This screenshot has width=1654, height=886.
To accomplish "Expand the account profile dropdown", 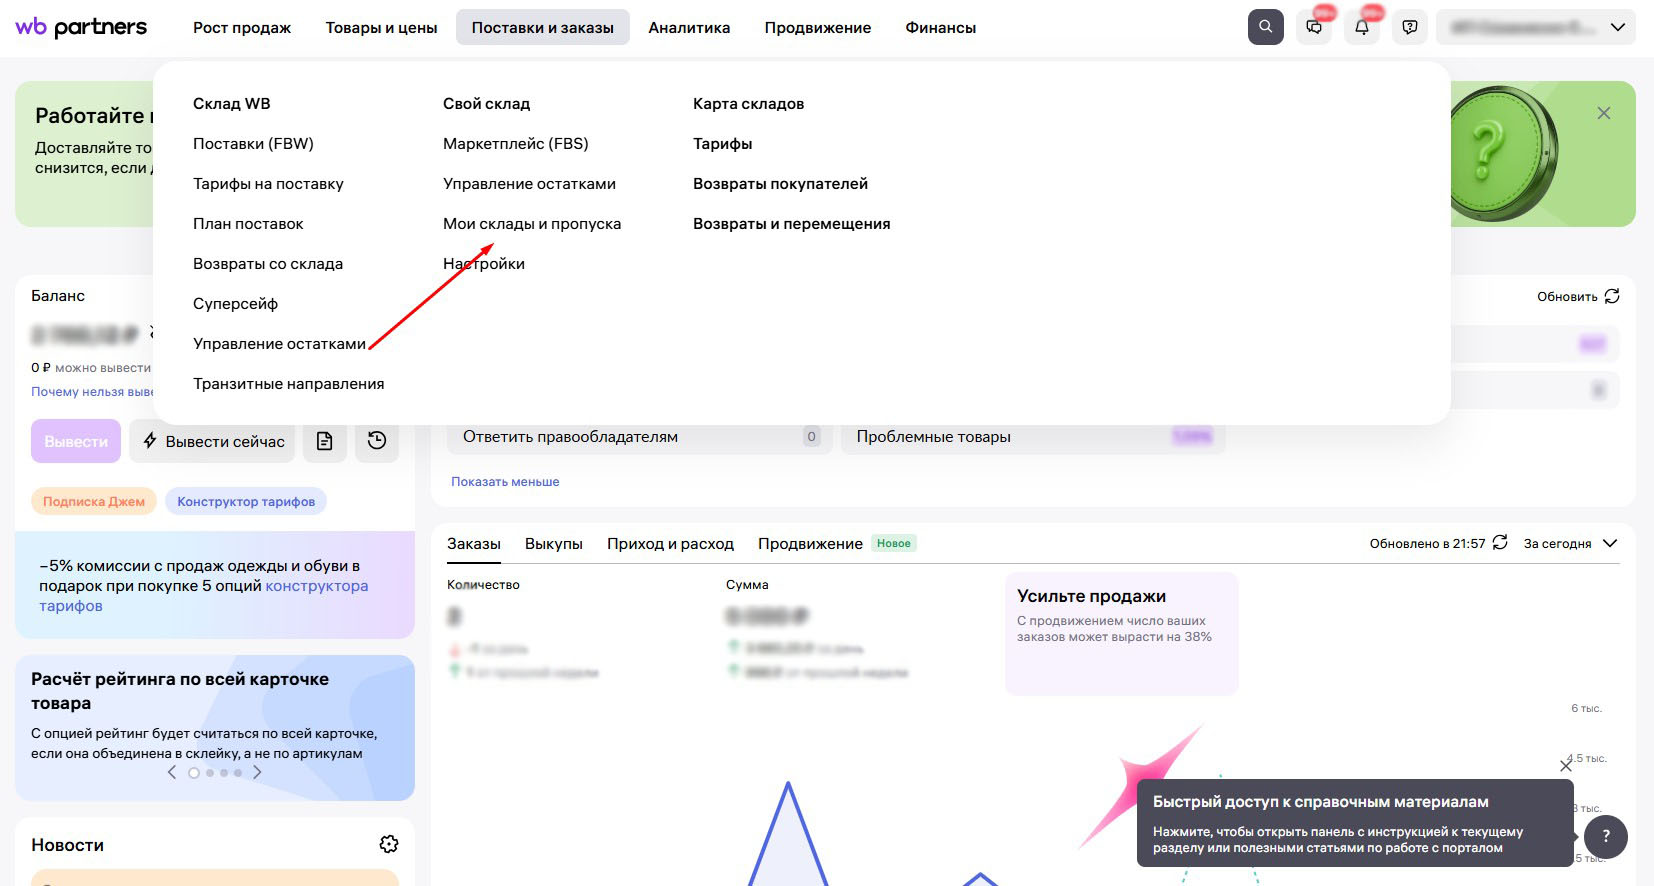I will (1536, 27).
